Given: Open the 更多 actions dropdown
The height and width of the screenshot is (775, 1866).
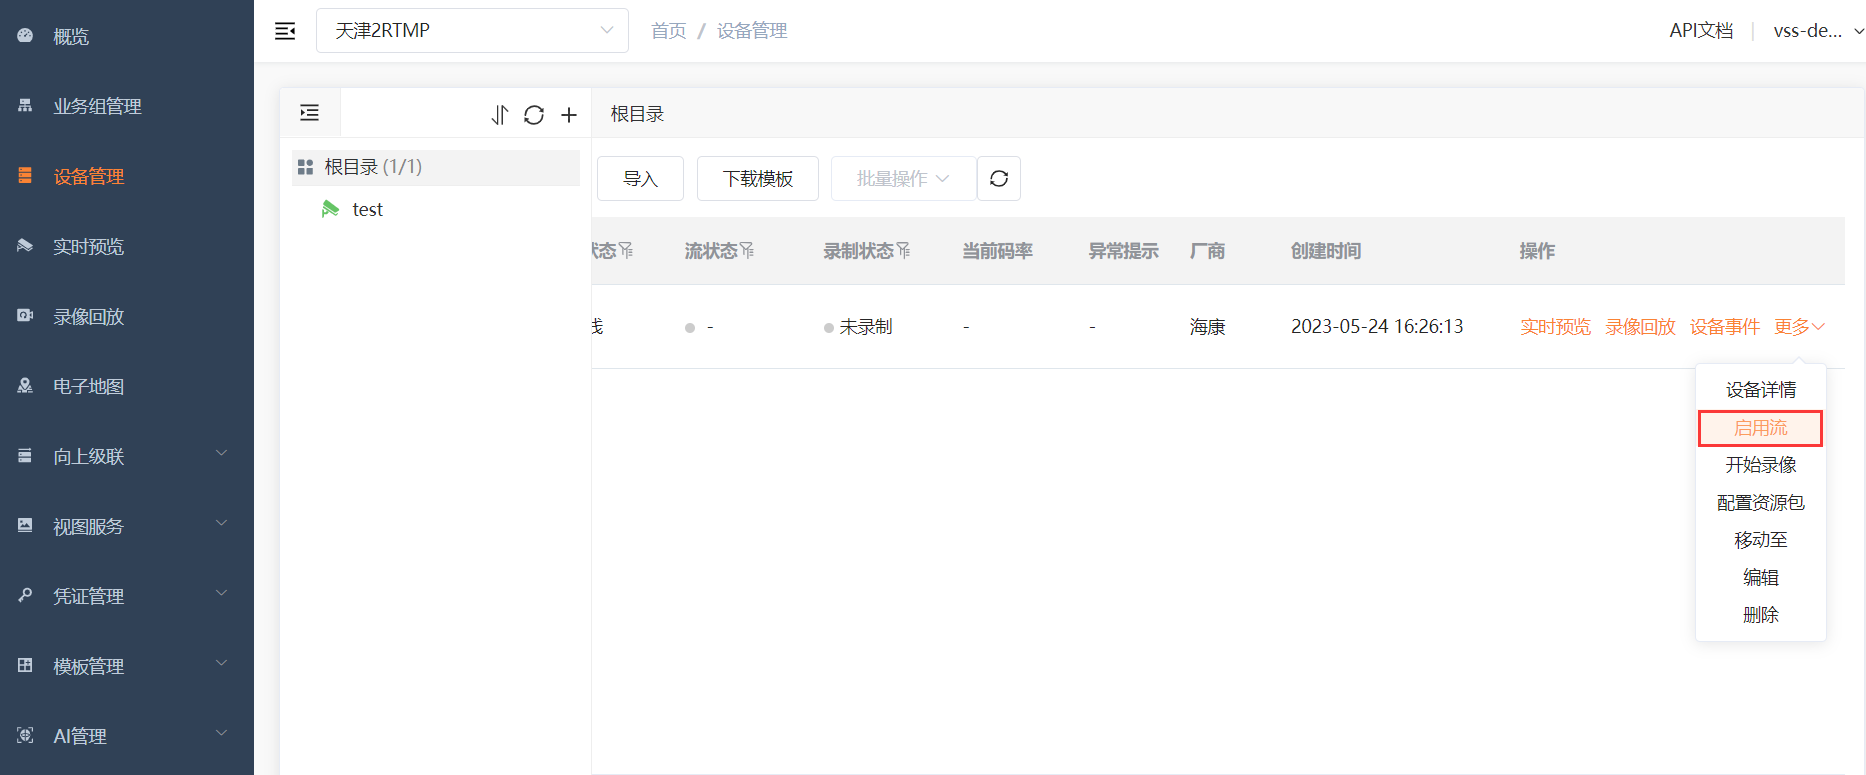Looking at the screenshot, I should tap(1799, 327).
